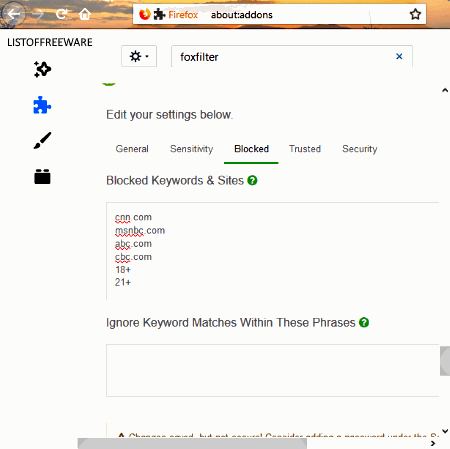Select the Blocked tab
The height and width of the screenshot is (449, 450).
[x=251, y=149]
